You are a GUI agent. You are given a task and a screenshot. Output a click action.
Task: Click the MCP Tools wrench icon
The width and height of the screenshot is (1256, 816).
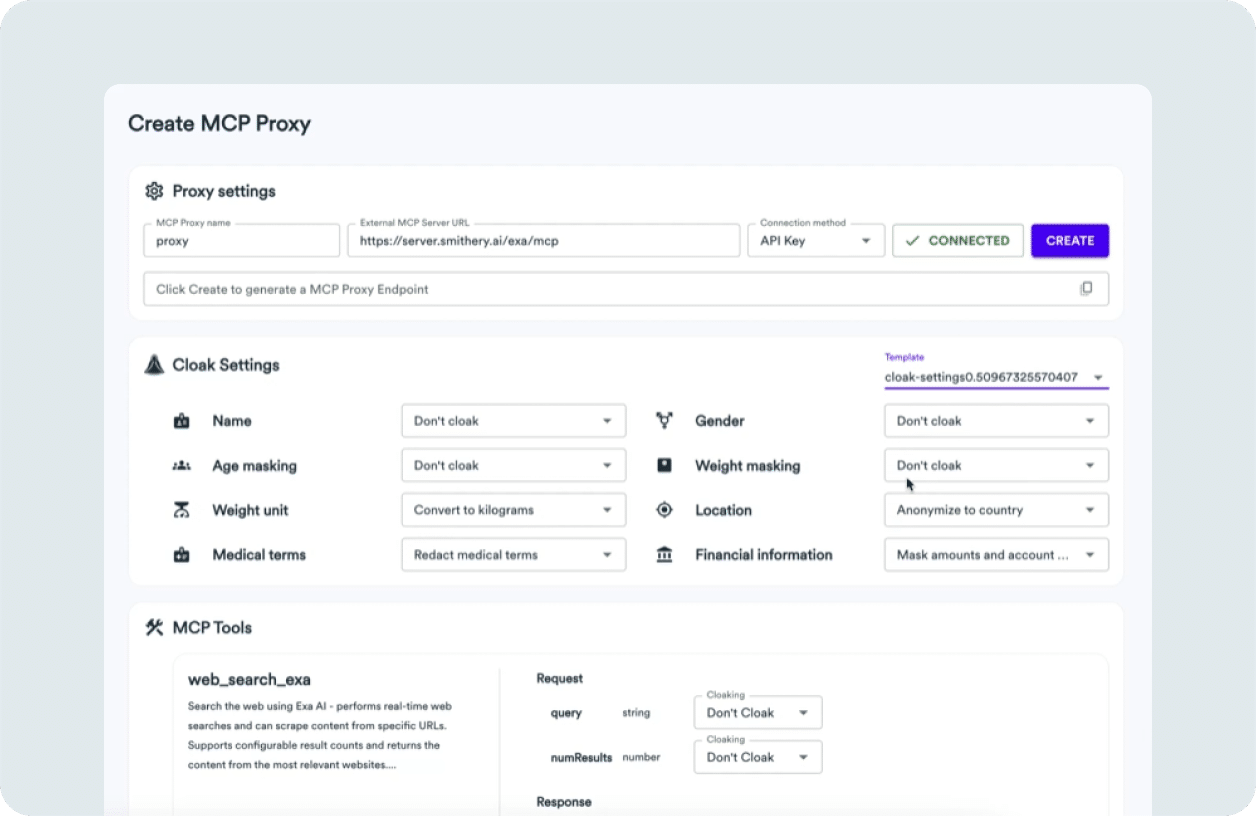[154, 628]
